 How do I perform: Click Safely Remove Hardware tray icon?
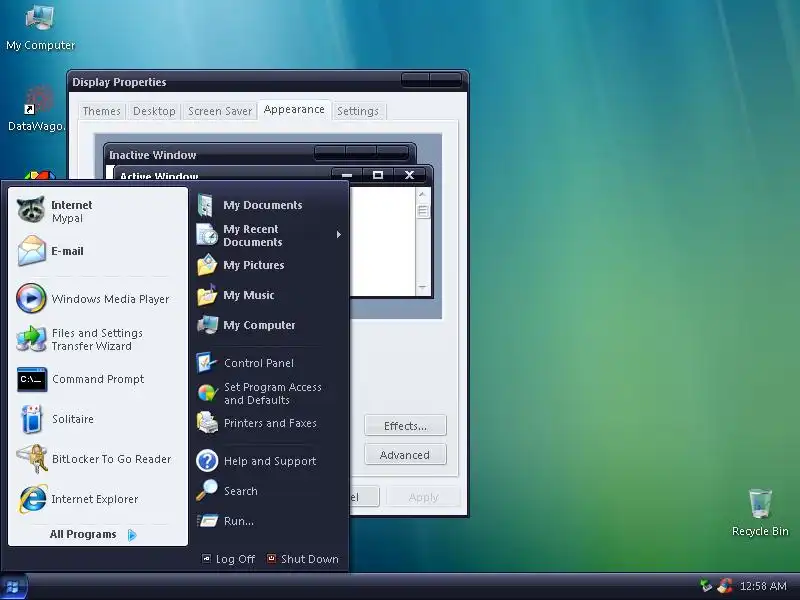[706, 586]
